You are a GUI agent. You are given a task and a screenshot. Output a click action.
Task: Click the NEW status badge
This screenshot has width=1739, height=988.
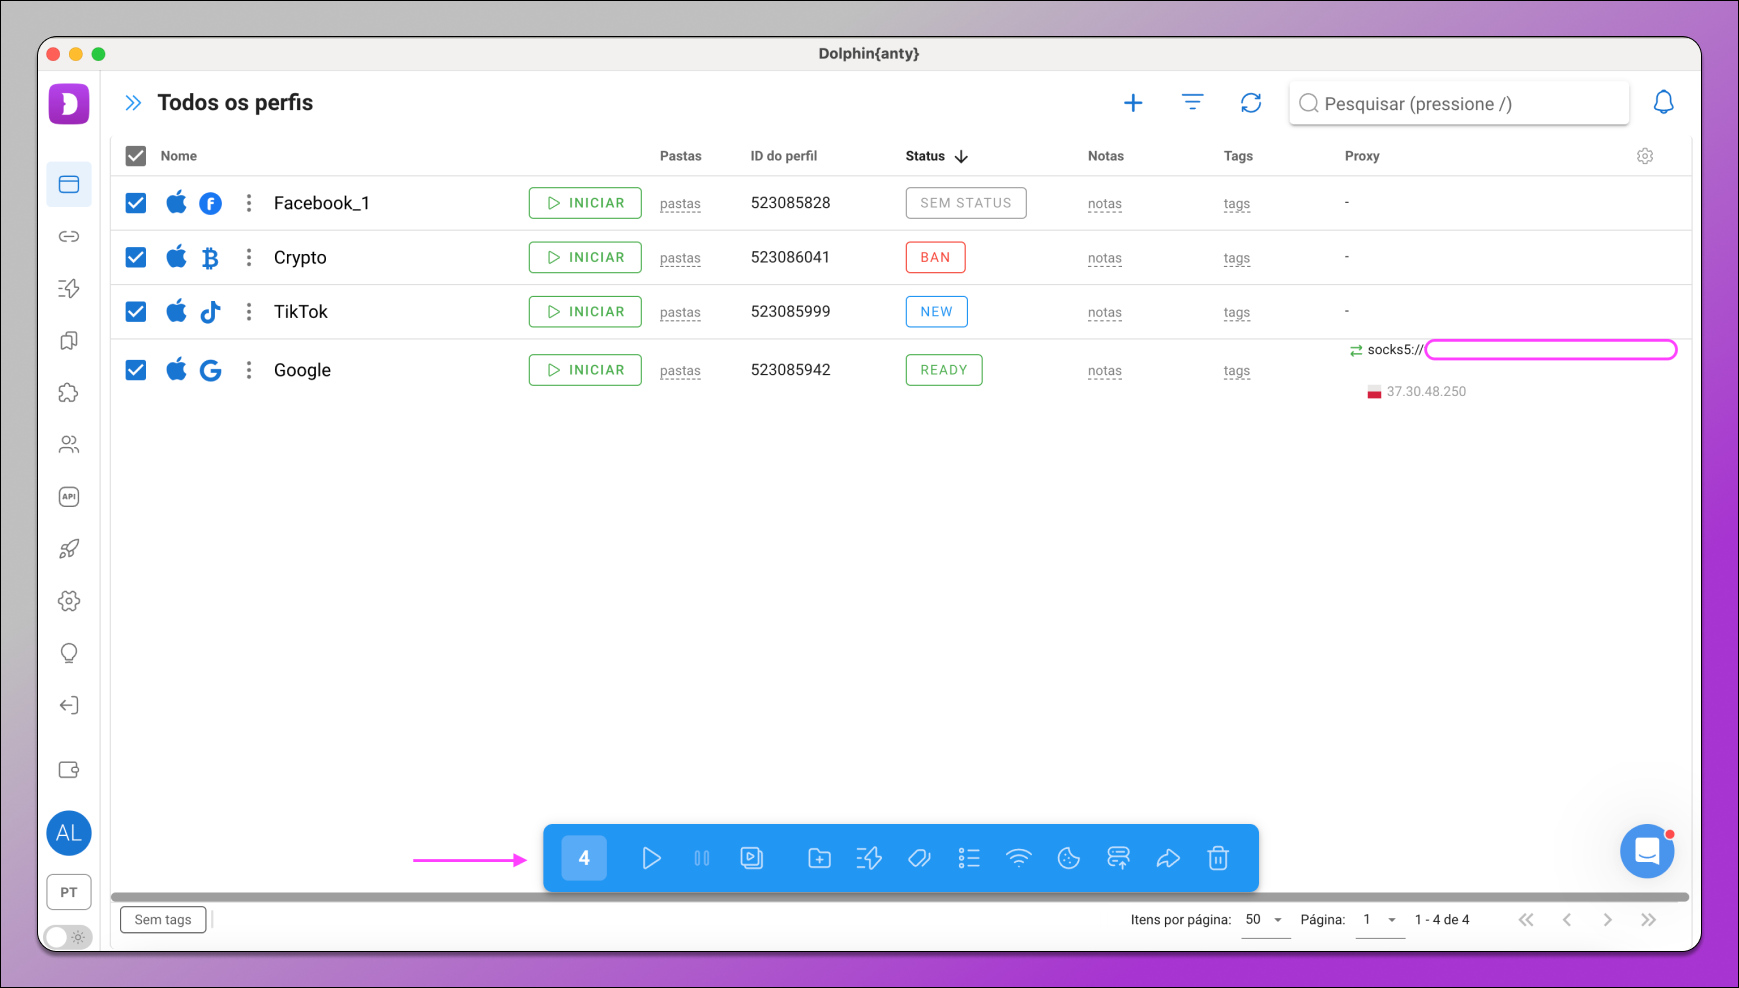(936, 311)
